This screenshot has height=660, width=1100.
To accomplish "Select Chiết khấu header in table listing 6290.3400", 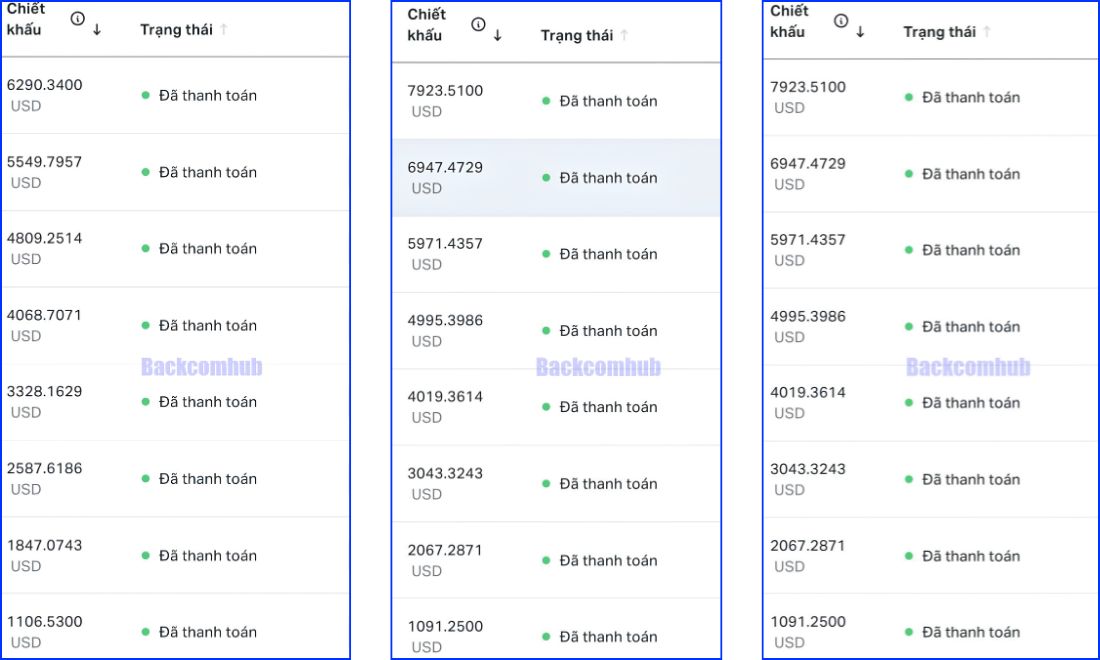I will click(25, 19).
